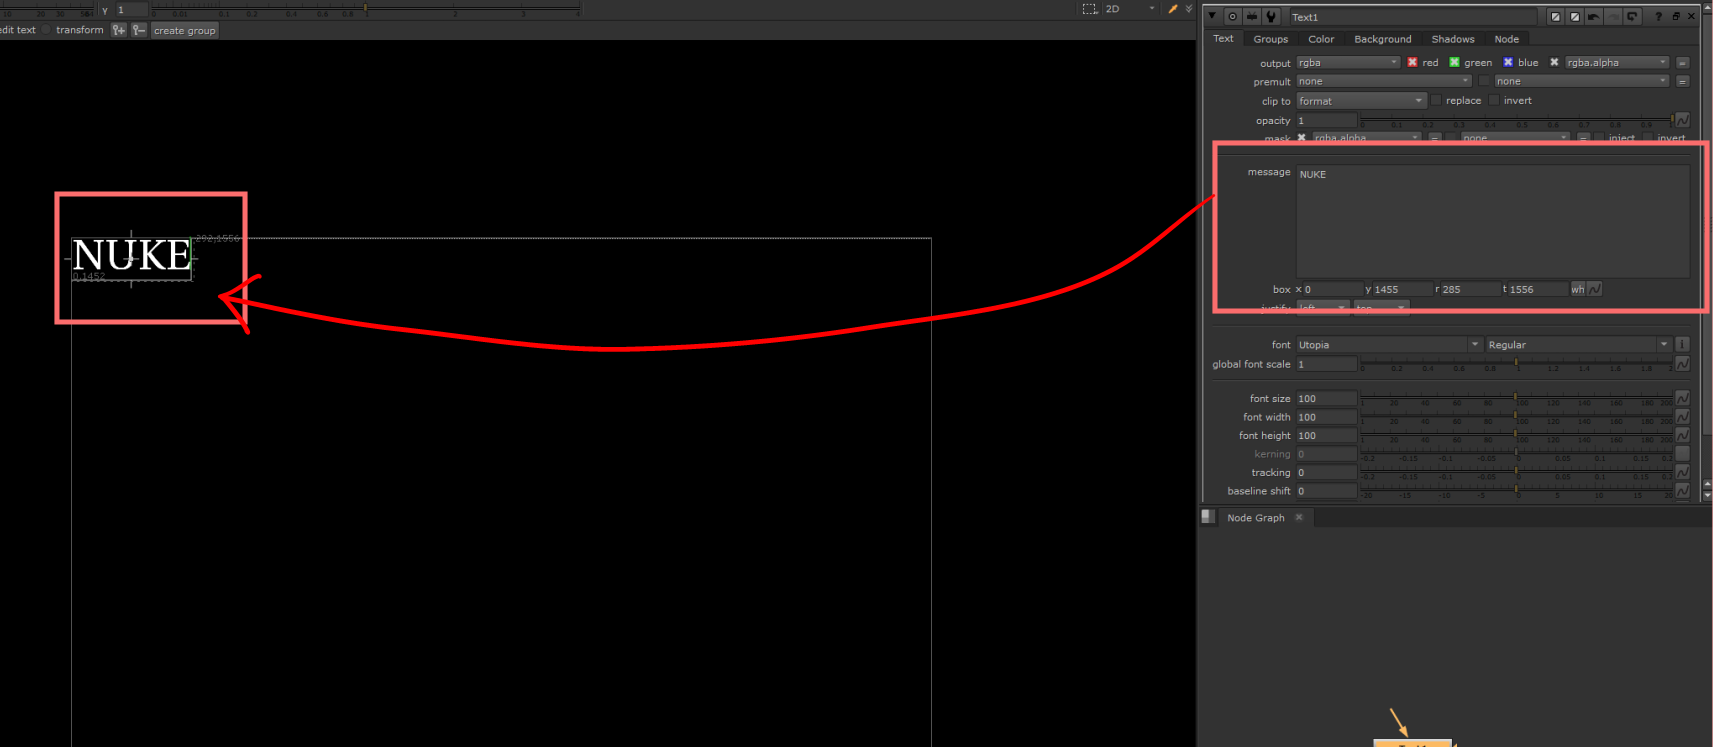Toggle the blue channel checkbox
This screenshot has height=747, width=1713.
click(x=1508, y=63)
